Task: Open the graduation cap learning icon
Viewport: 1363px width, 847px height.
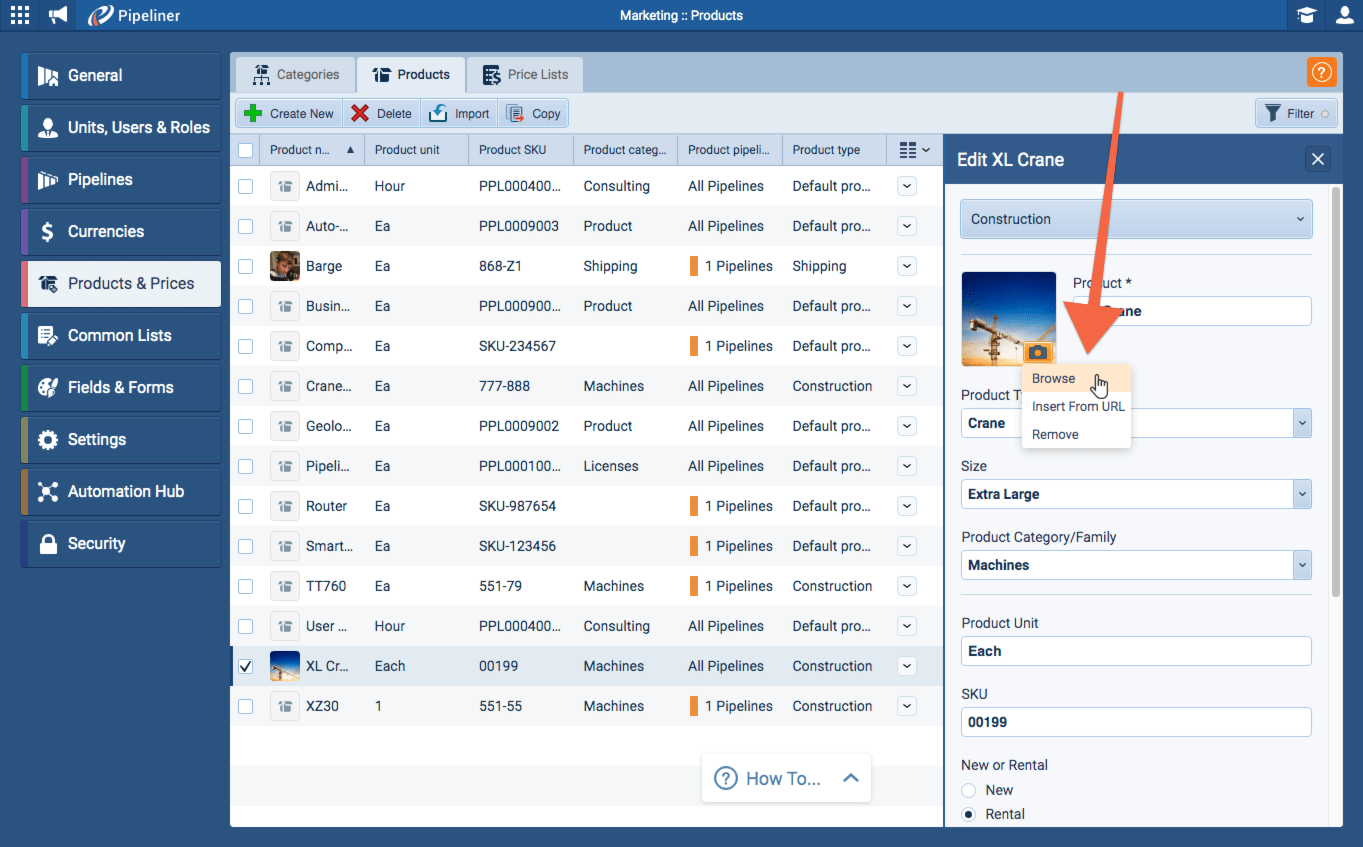Action: pos(1306,15)
